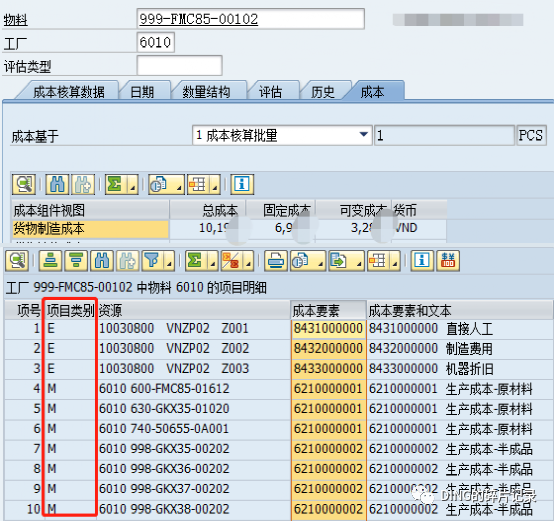Switch to 日期 tab

coord(142,92)
